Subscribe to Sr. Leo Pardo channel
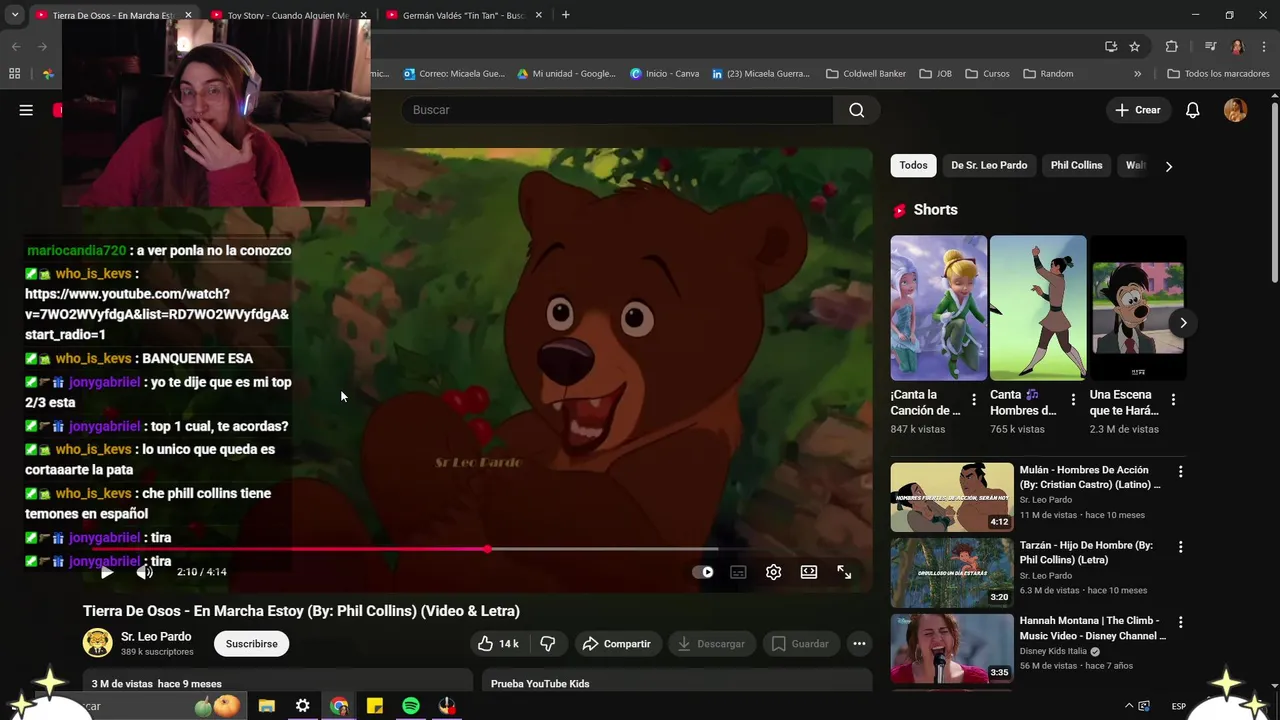The width and height of the screenshot is (1280, 720). (251, 644)
